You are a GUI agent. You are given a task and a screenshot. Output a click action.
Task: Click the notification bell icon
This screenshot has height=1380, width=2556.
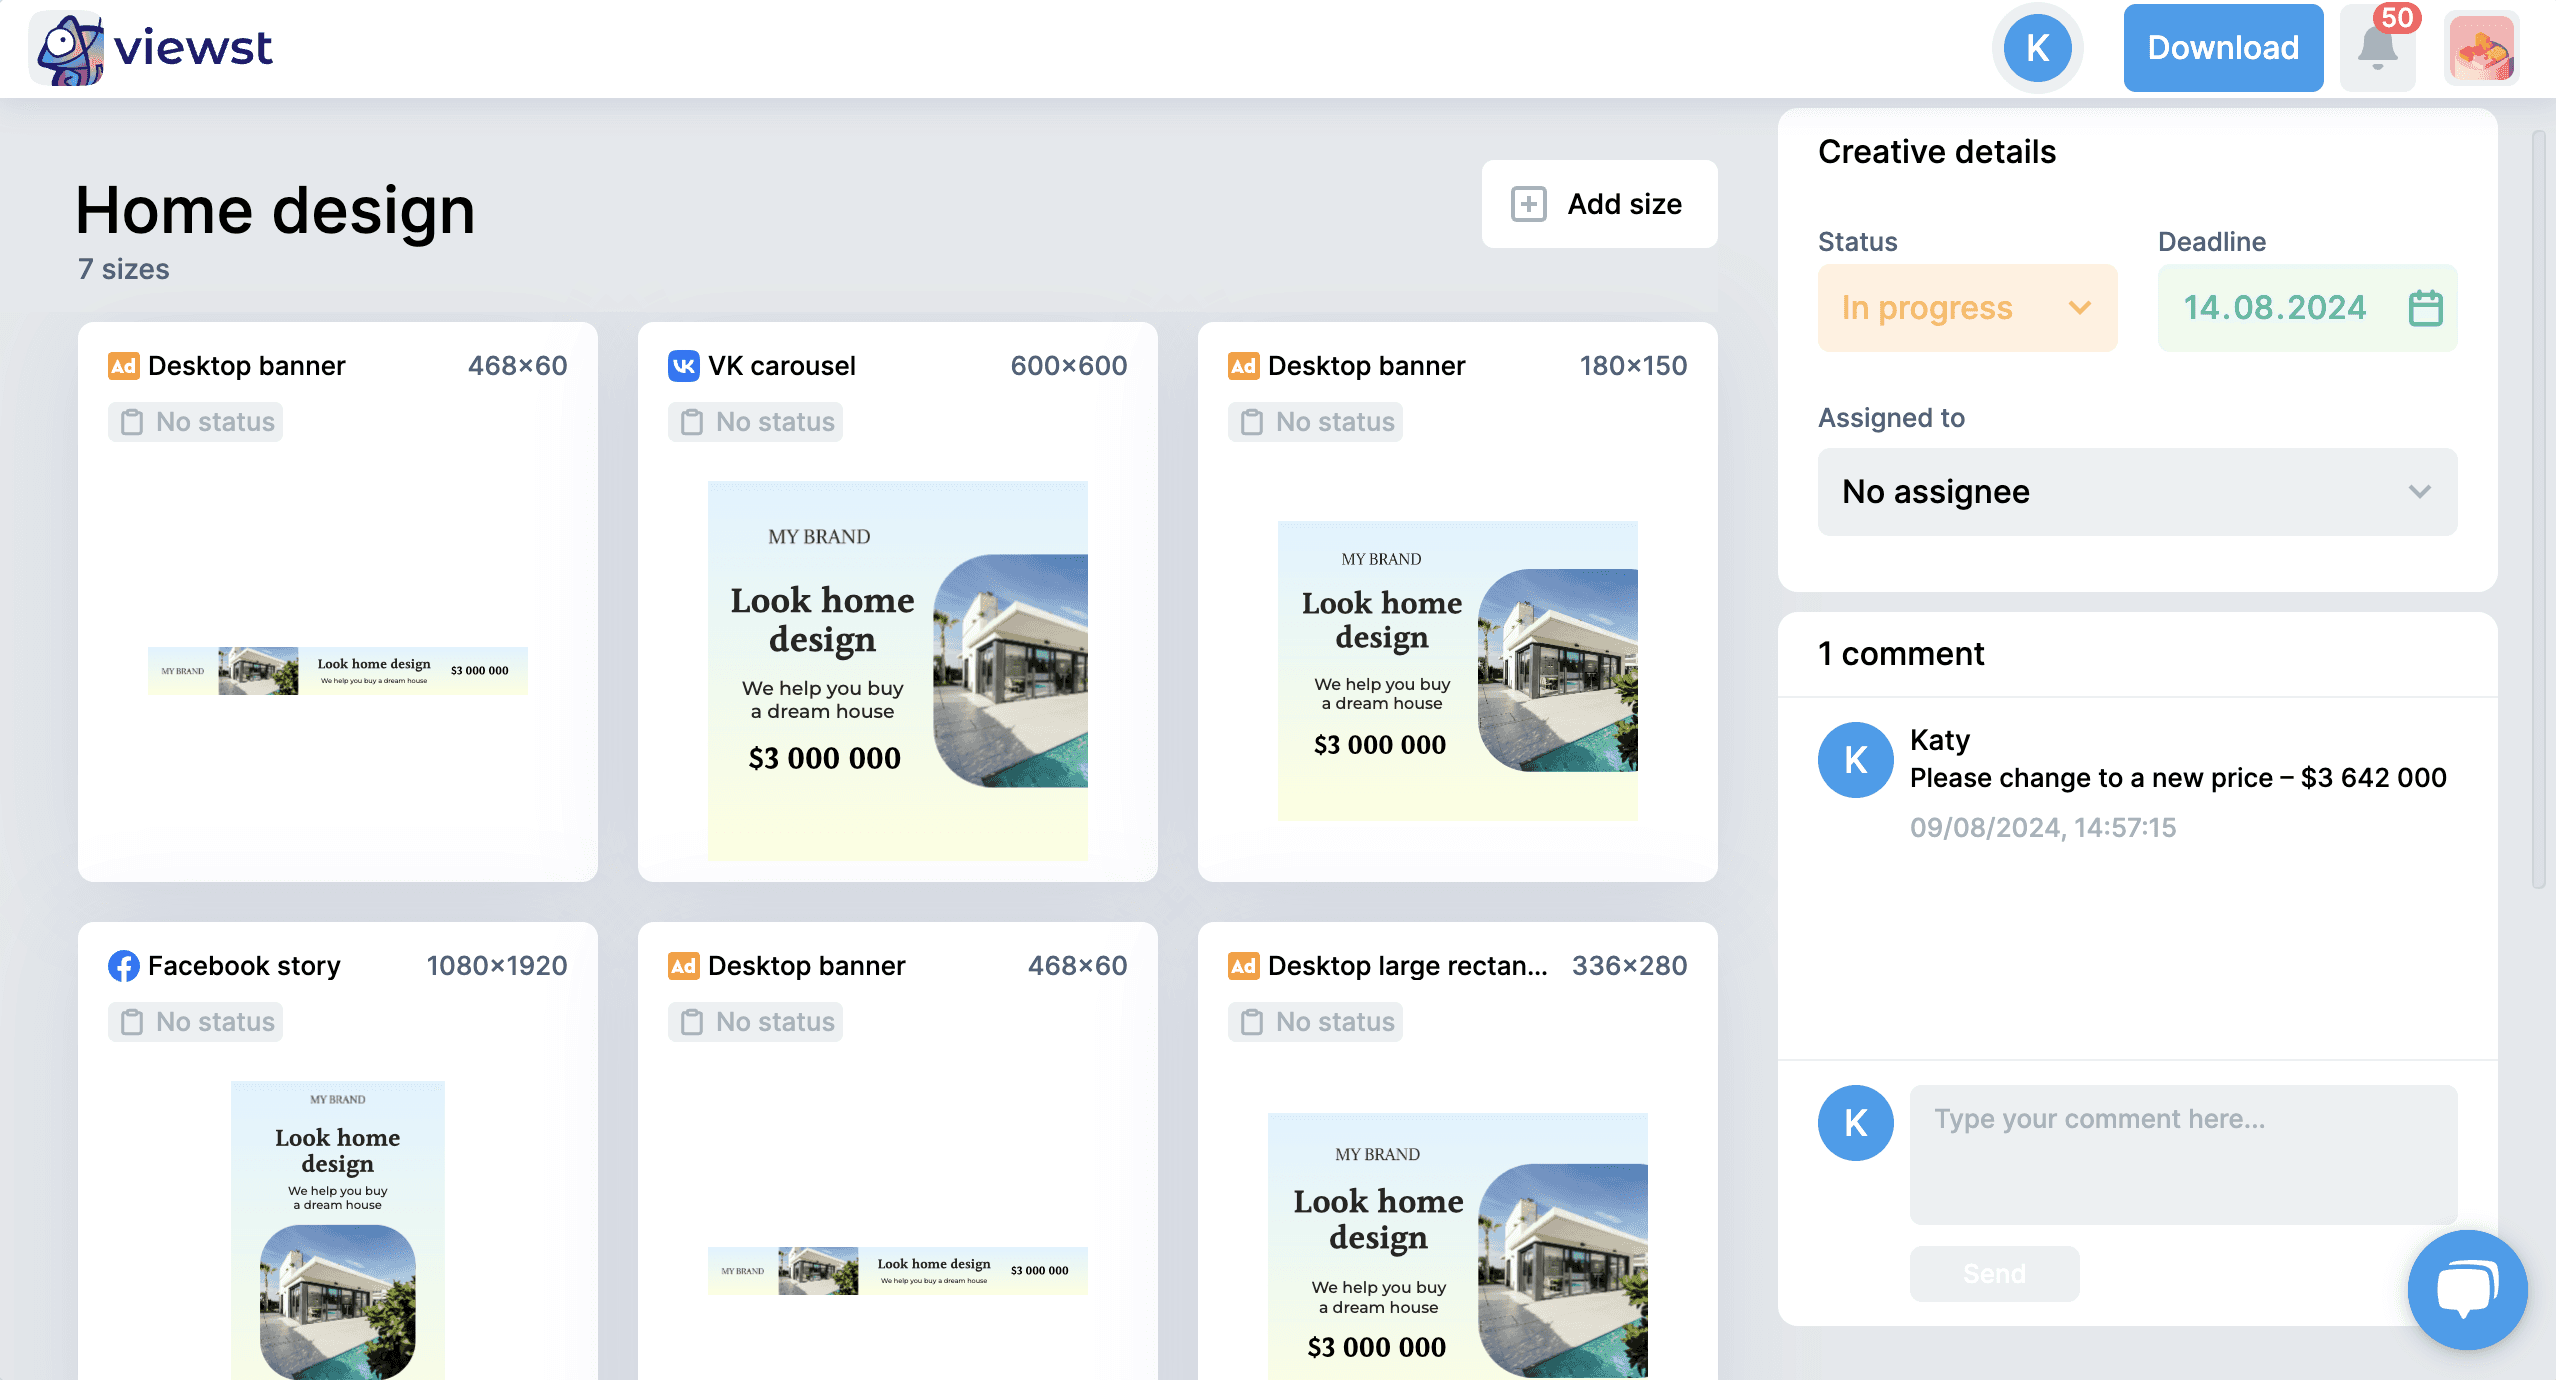[2378, 48]
